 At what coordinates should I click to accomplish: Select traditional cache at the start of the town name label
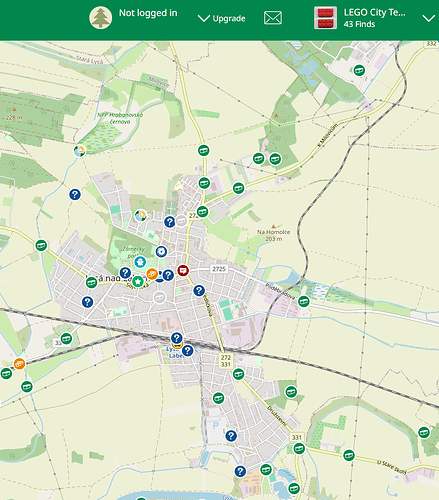click(91, 283)
